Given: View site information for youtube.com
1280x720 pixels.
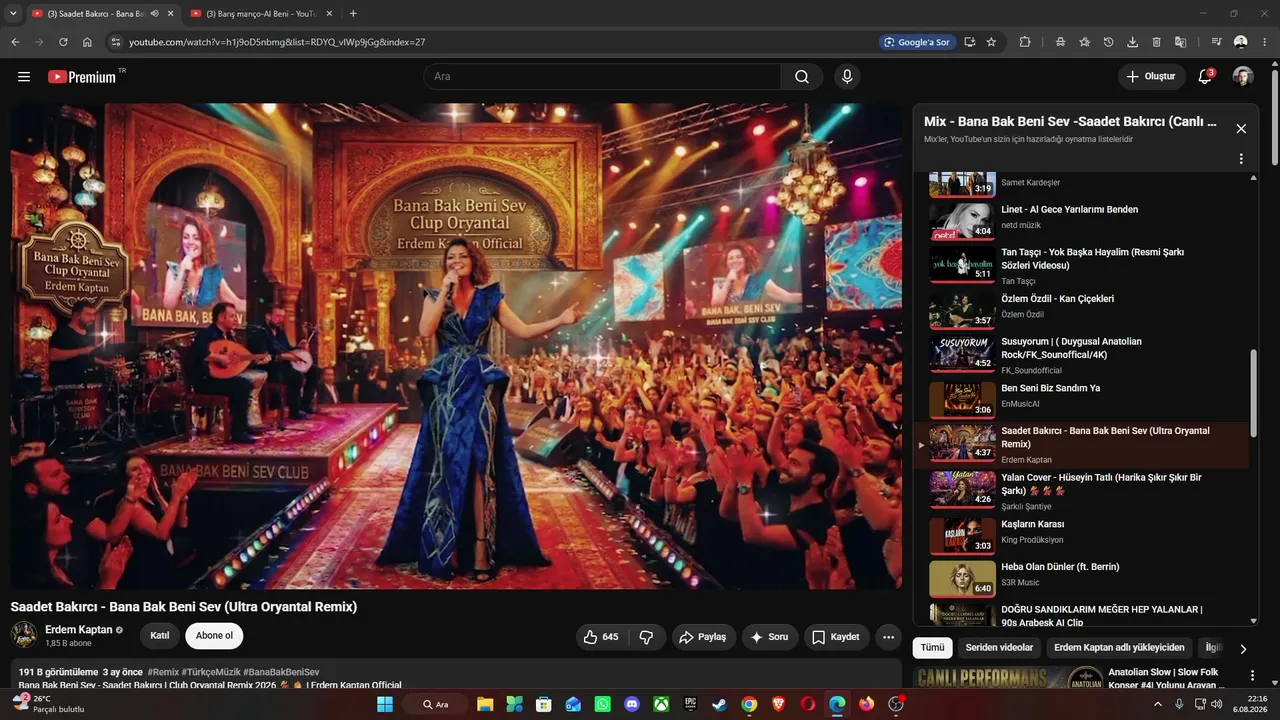Looking at the screenshot, I should pyautogui.click(x=115, y=42).
